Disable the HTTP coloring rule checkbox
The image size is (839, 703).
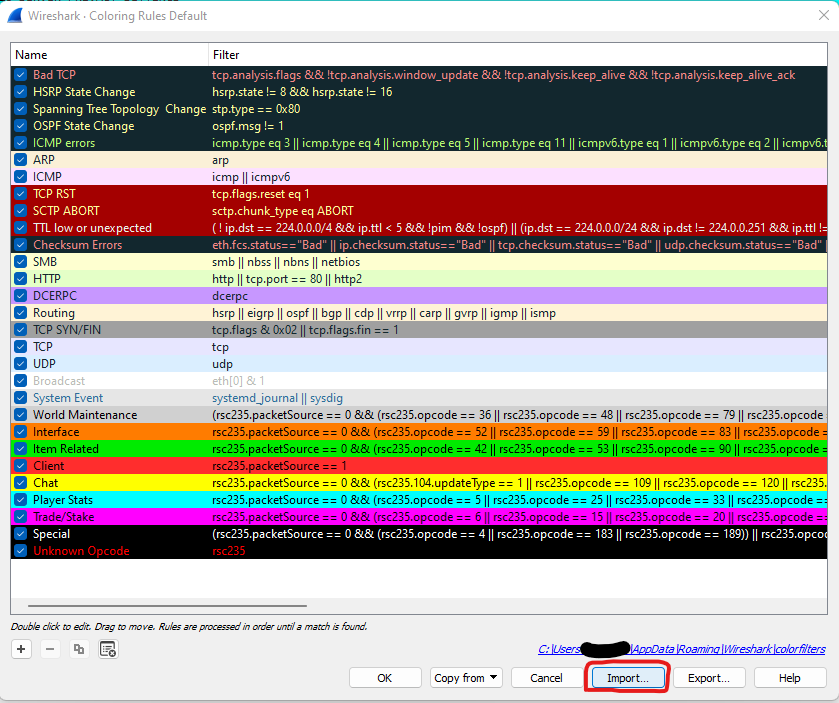click(20, 279)
